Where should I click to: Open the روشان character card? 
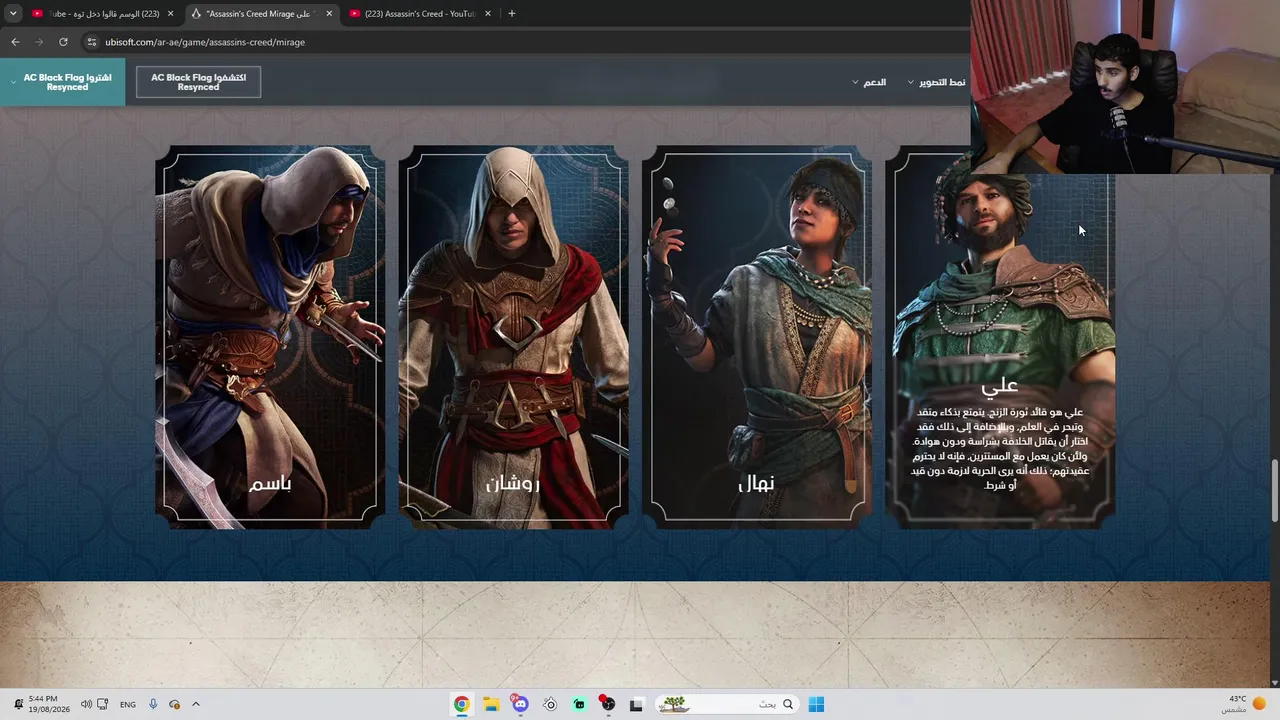514,337
